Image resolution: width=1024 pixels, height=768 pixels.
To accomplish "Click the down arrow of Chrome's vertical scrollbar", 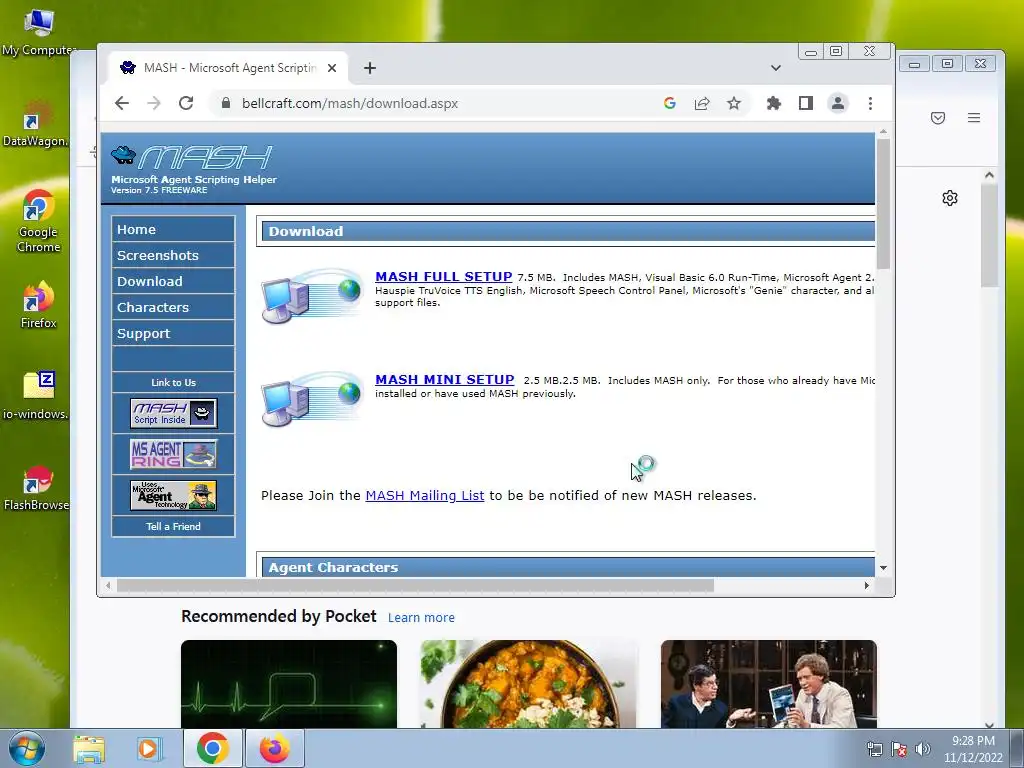I will [883, 568].
